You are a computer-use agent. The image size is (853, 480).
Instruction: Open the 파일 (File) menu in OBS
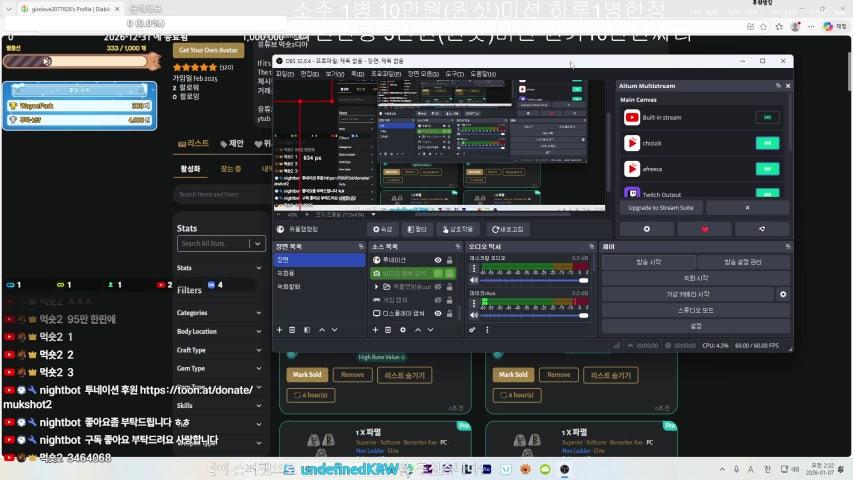pos(284,74)
